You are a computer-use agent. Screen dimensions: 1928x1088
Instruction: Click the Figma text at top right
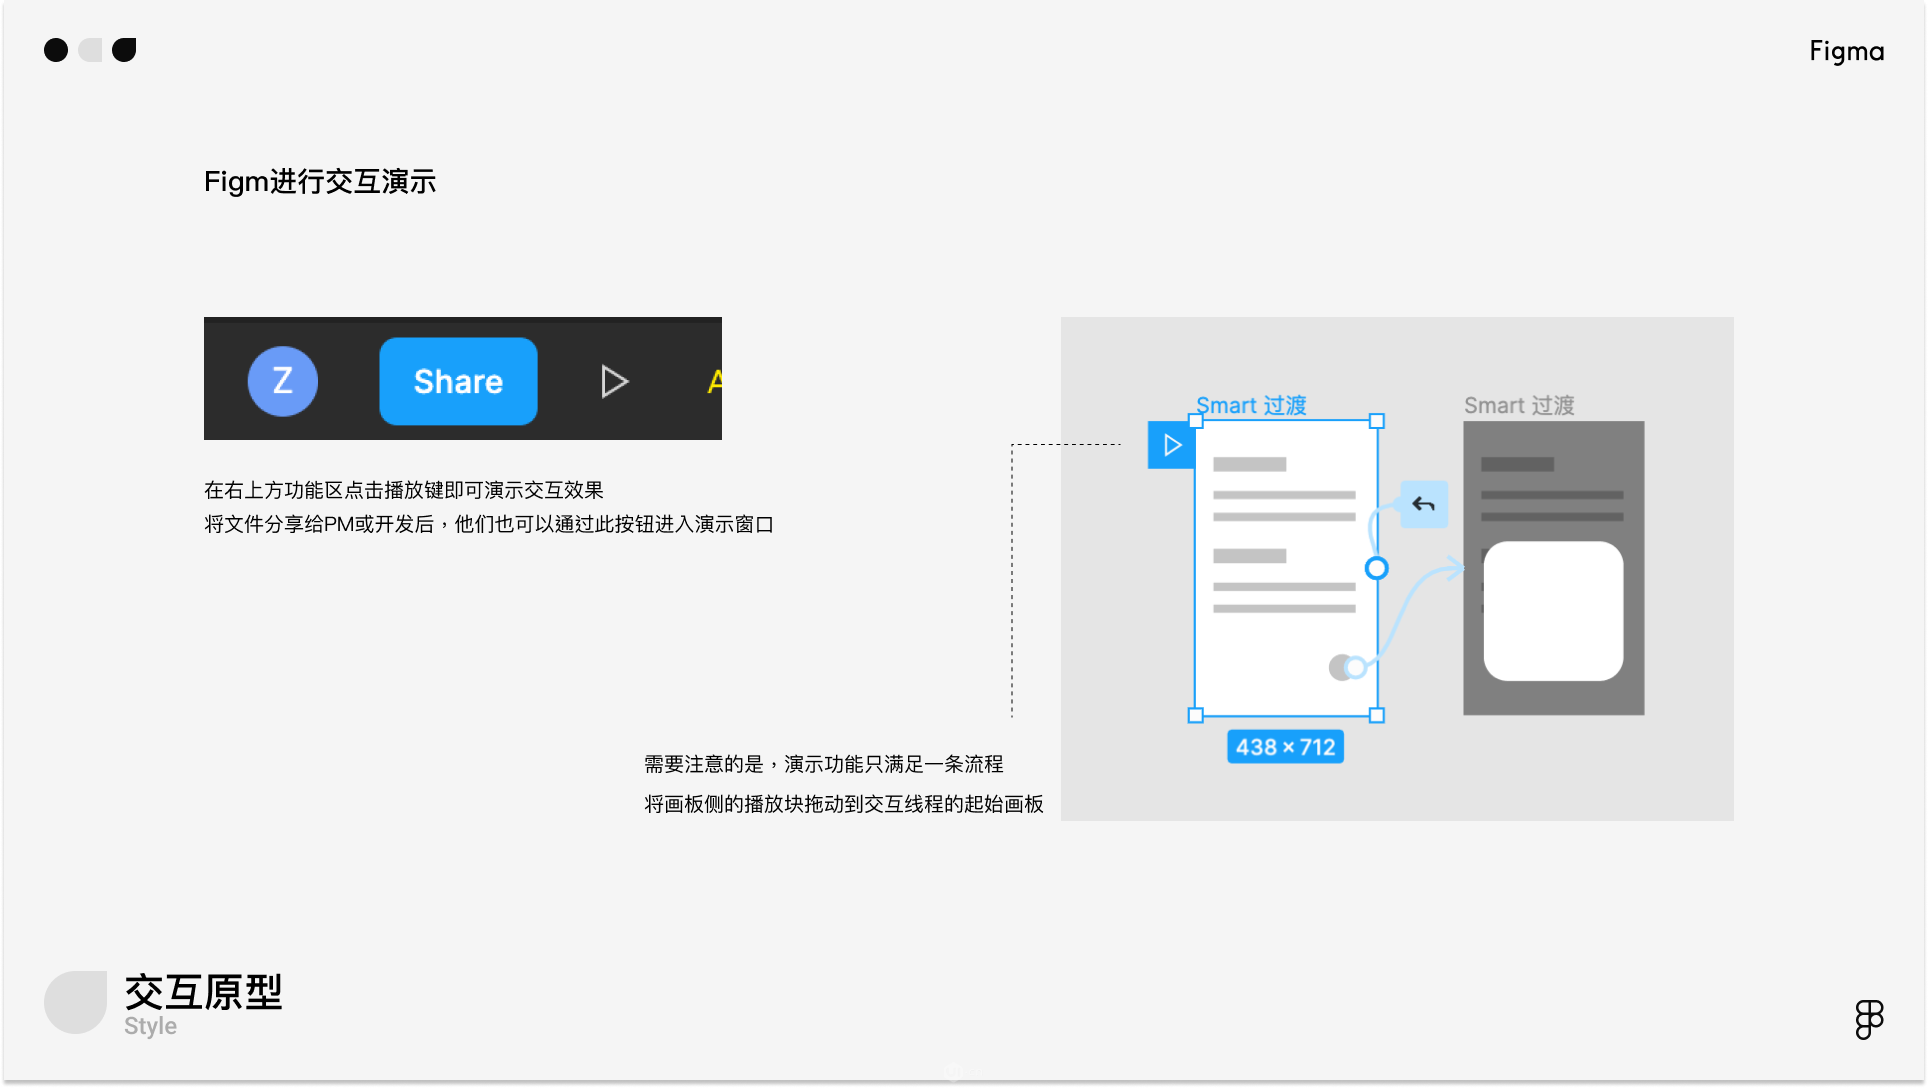pos(1846,51)
